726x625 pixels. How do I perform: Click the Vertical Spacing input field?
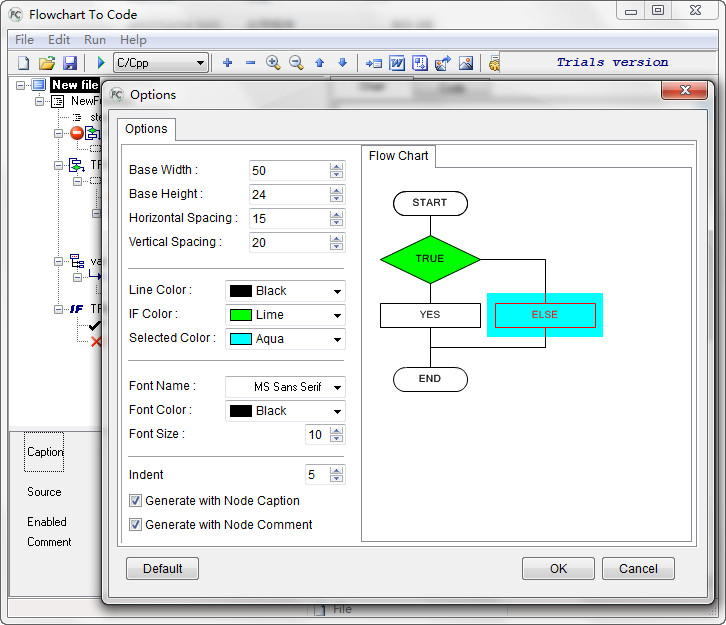[x=289, y=243]
